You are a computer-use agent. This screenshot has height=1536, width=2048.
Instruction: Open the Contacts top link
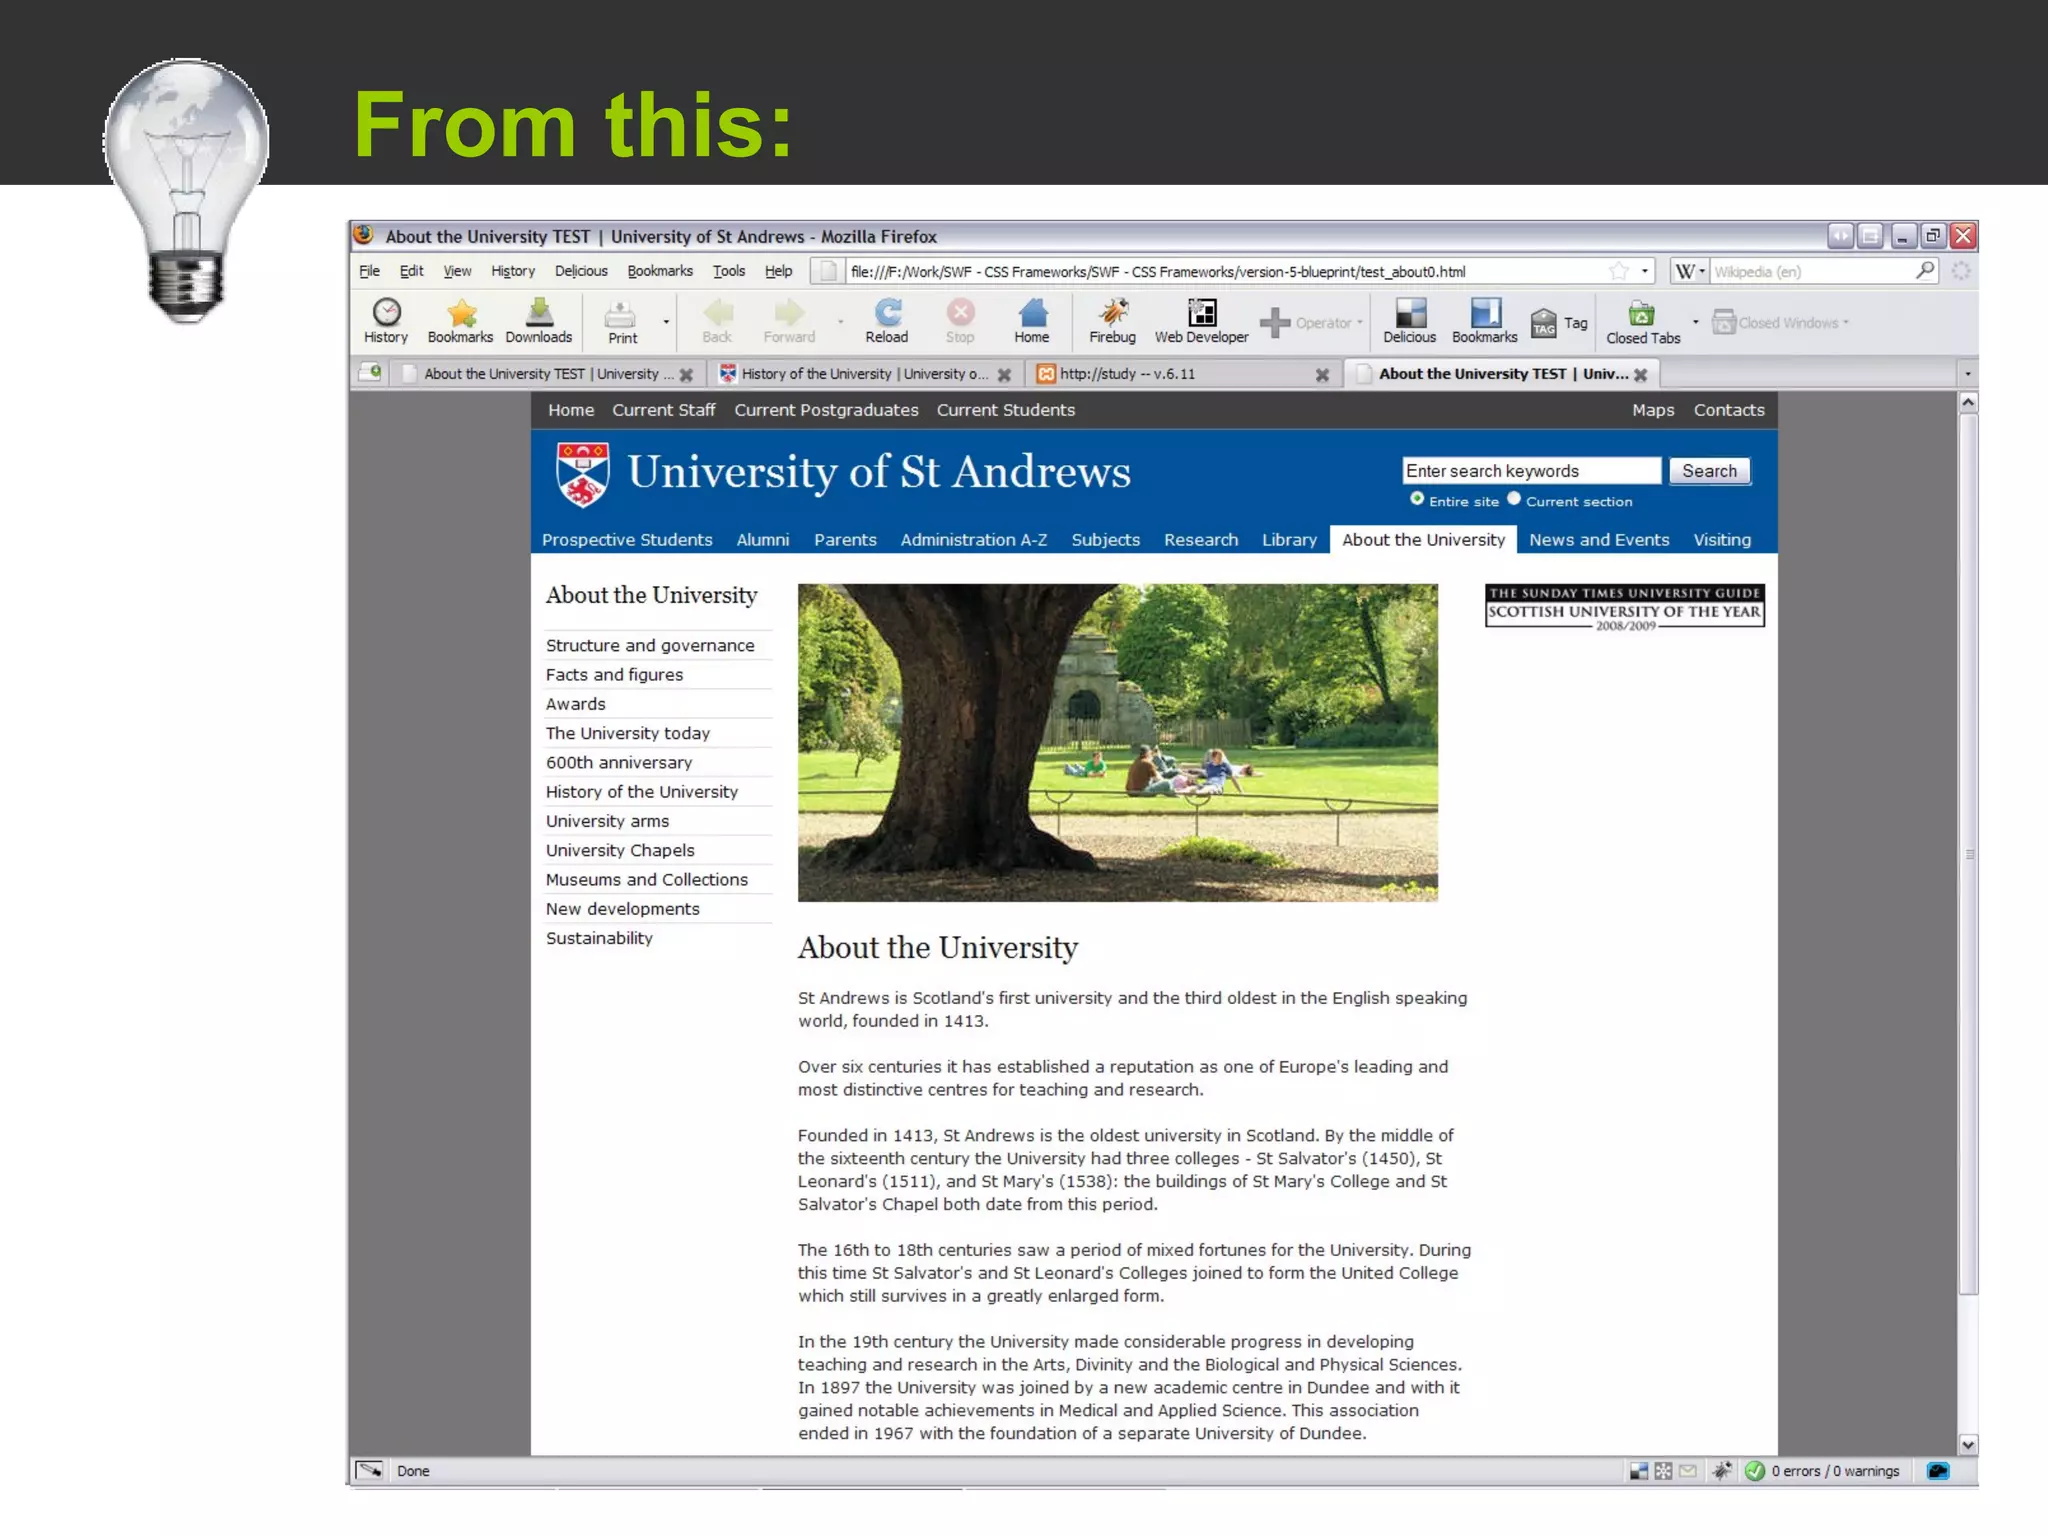click(x=1729, y=410)
